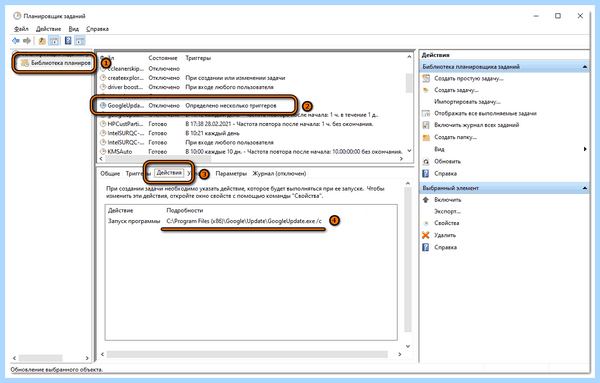Viewport: 600px width, 383px height.
Task: Select the ccleanerskip... task row
Action: pyautogui.click(x=251, y=69)
